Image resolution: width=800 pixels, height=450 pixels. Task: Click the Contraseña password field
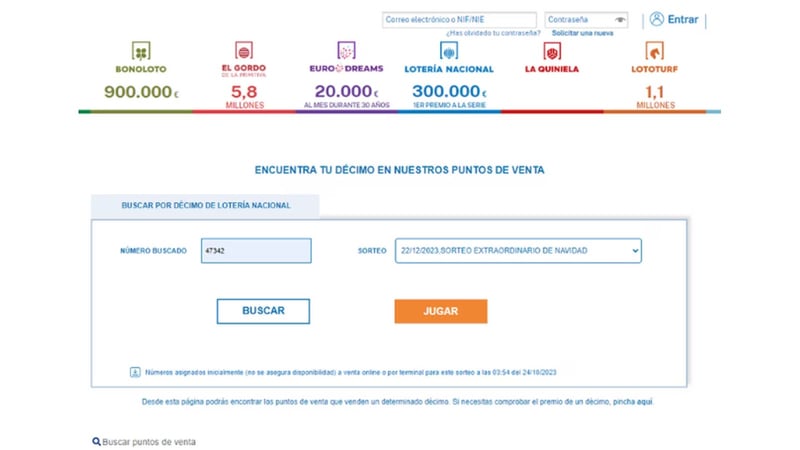tap(579, 19)
